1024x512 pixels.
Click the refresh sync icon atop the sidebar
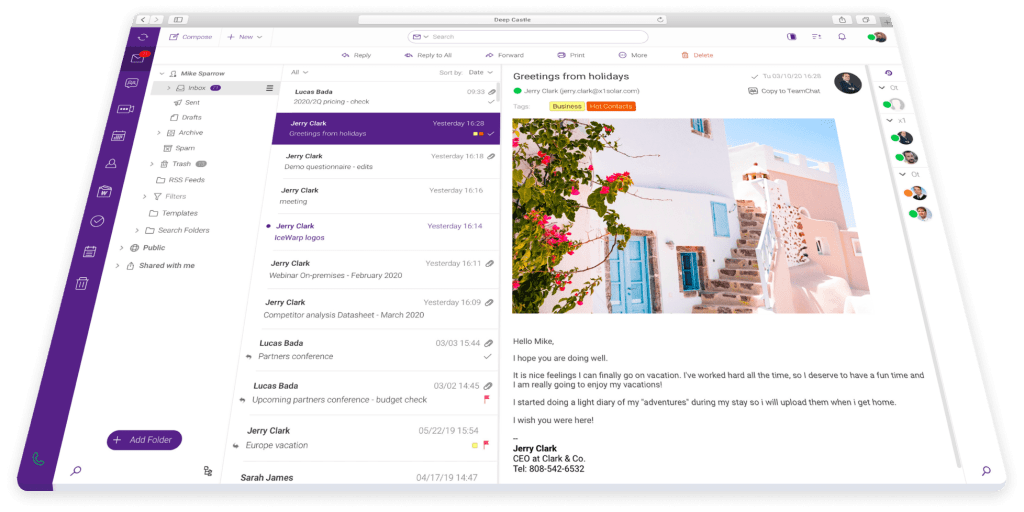143,37
